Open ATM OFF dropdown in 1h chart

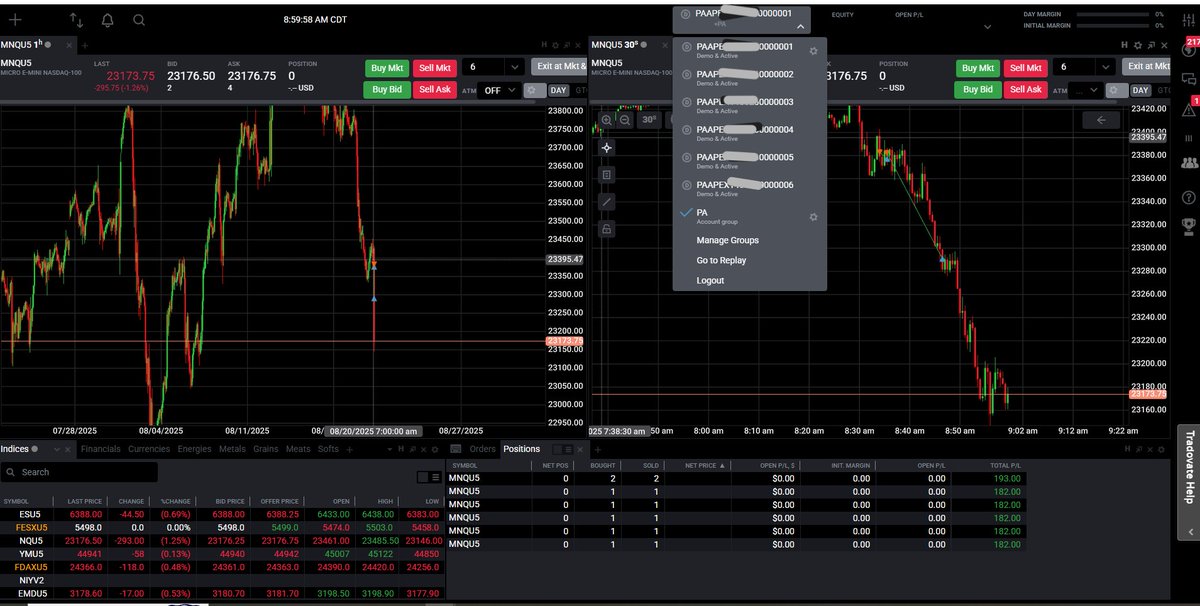(x=499, y=90)
